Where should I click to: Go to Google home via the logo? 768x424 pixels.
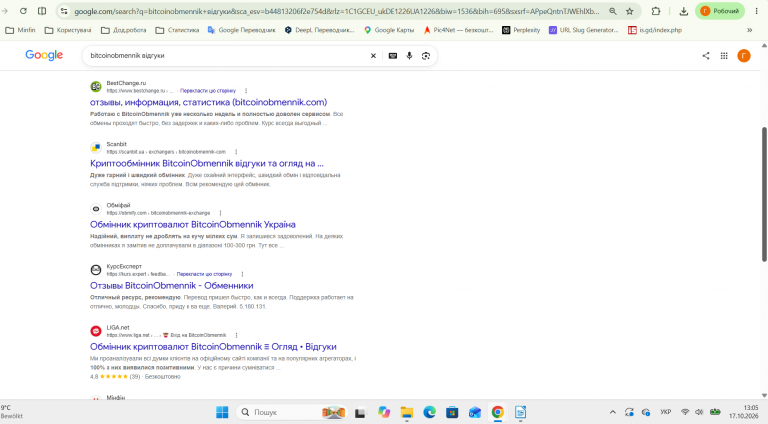(x=44, y=55)
